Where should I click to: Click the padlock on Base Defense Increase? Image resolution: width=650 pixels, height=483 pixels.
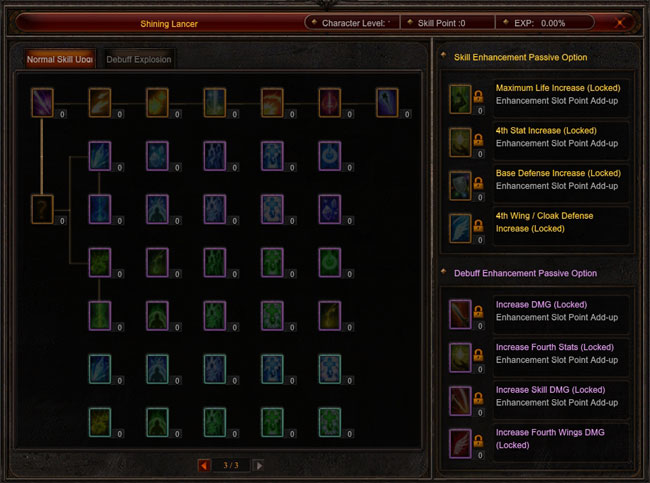click(x=478, y=182)
